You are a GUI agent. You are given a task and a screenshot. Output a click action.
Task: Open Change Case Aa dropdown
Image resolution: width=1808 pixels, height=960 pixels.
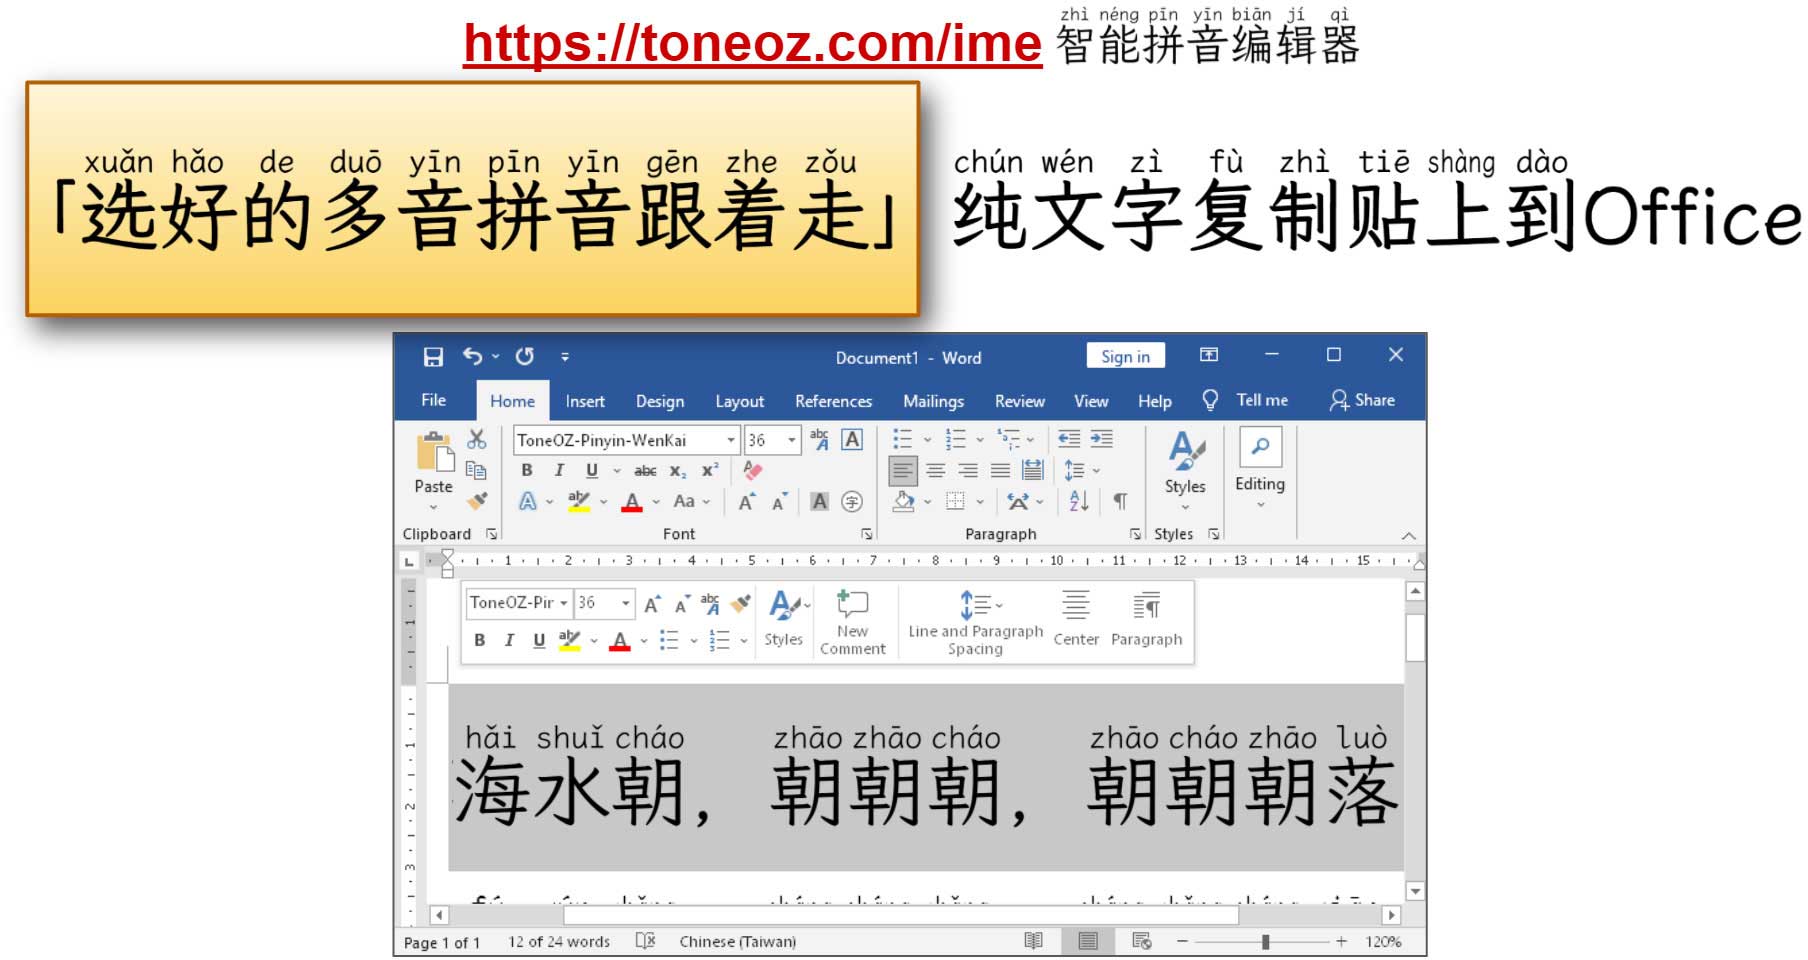[691, 501]
